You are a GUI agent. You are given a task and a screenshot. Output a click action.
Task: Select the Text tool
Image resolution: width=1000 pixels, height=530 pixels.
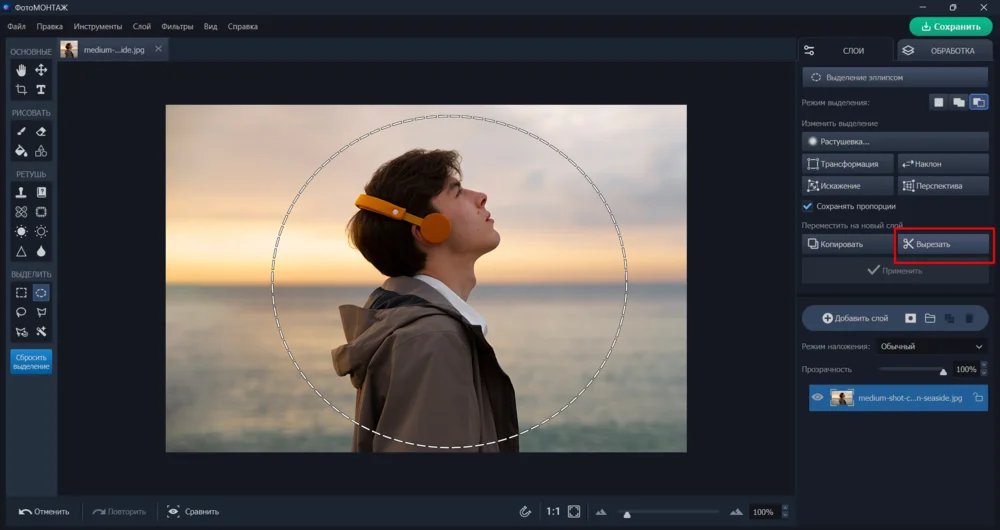(x=41, y=89)
